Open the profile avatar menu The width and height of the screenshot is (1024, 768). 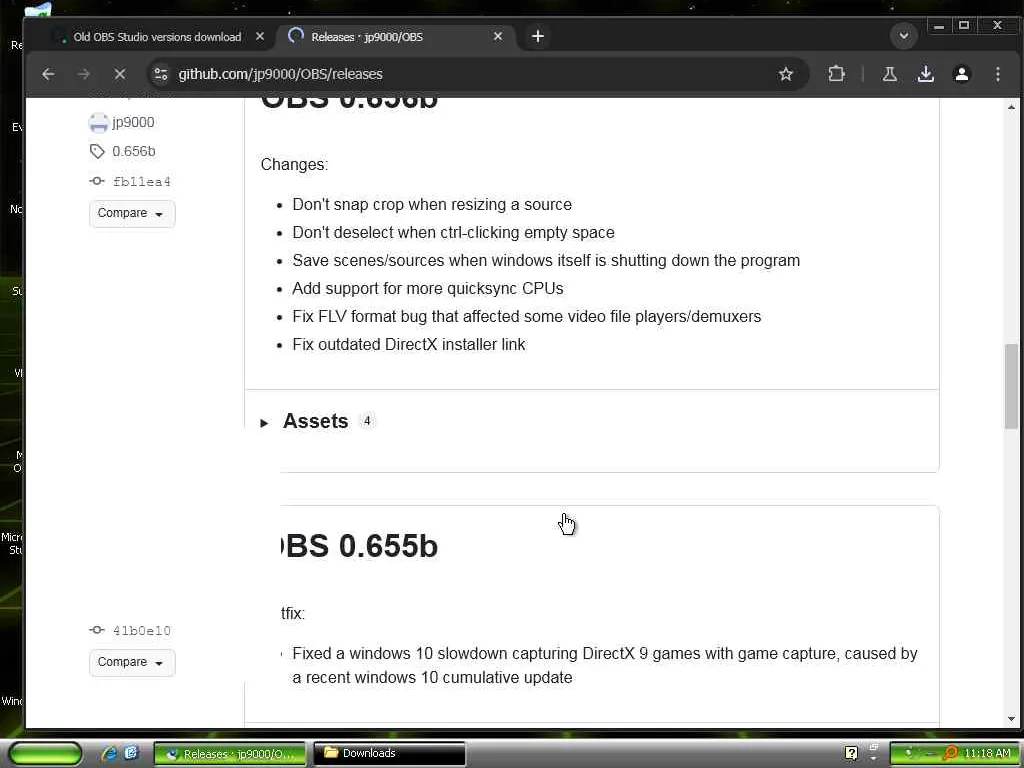pos(961,74)
